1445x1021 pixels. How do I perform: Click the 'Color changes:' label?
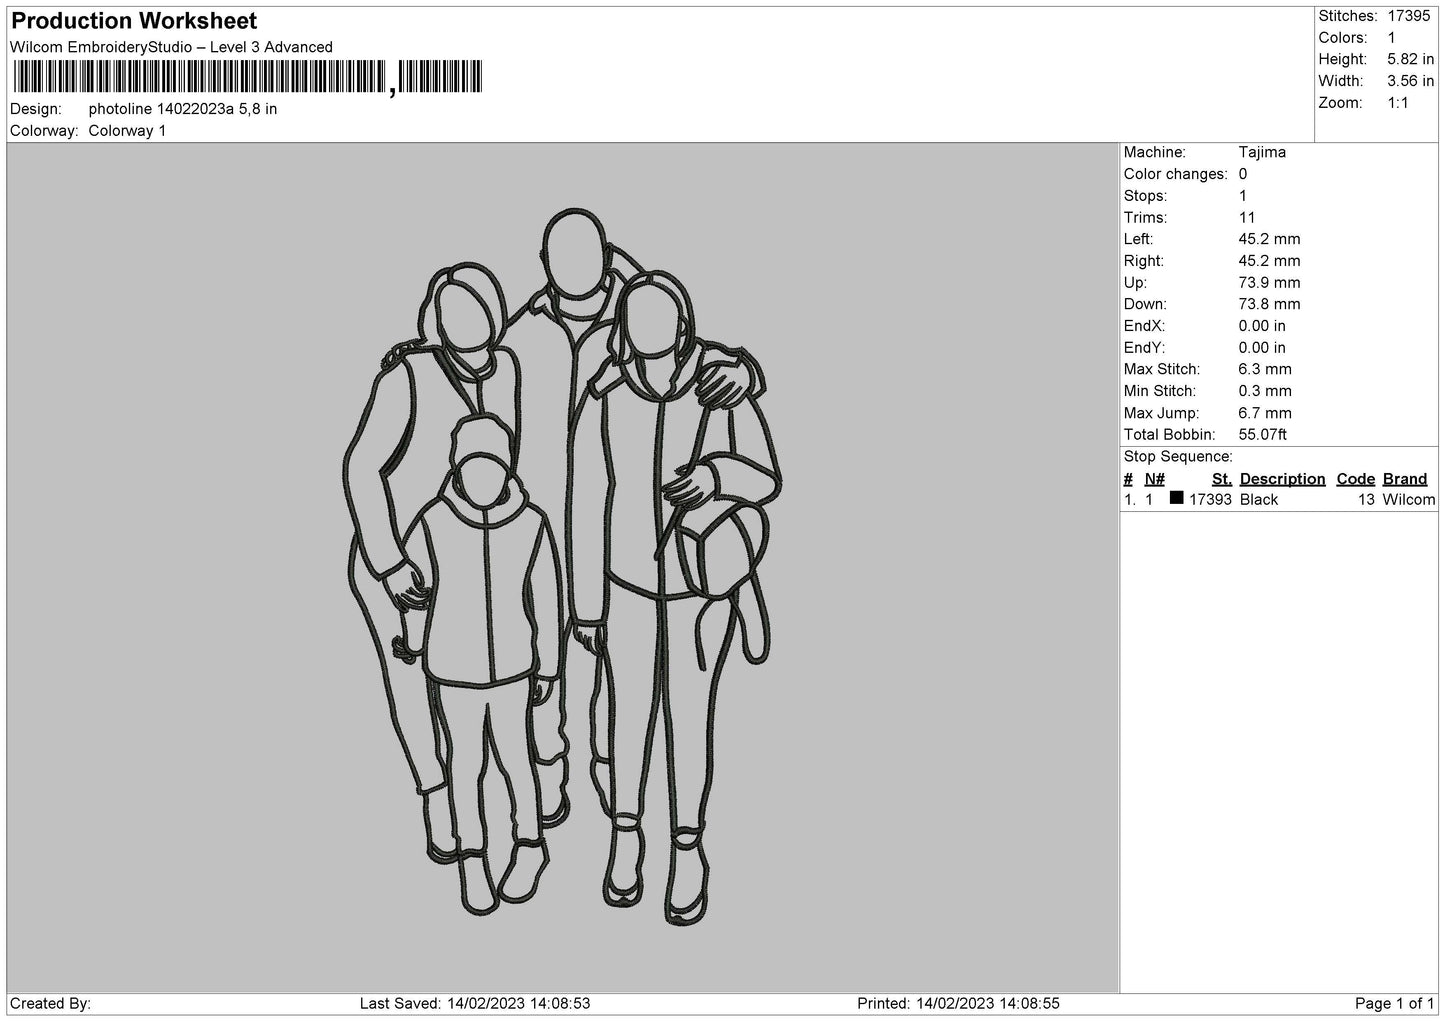(1176, 174)
